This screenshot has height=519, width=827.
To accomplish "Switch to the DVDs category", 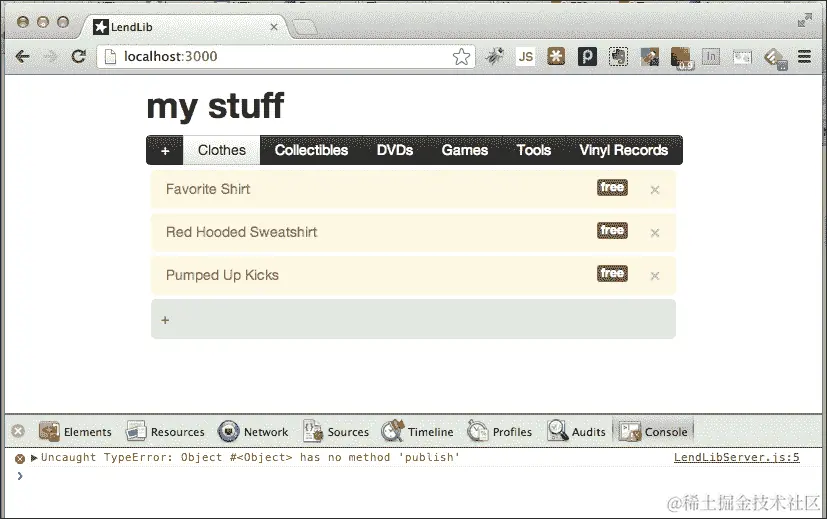I will coord(395,150).
